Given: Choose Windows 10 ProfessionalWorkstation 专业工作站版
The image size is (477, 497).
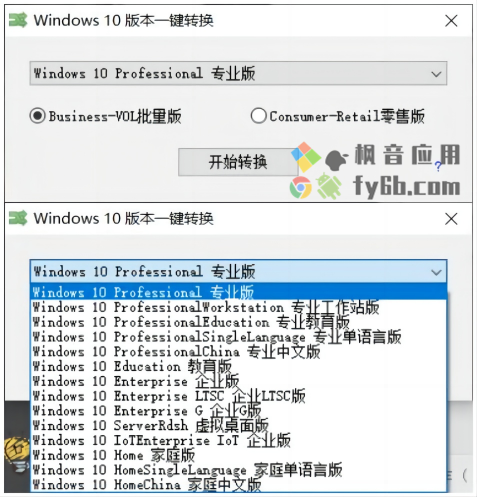Looking at the screenshot, I should pos(238,307).
